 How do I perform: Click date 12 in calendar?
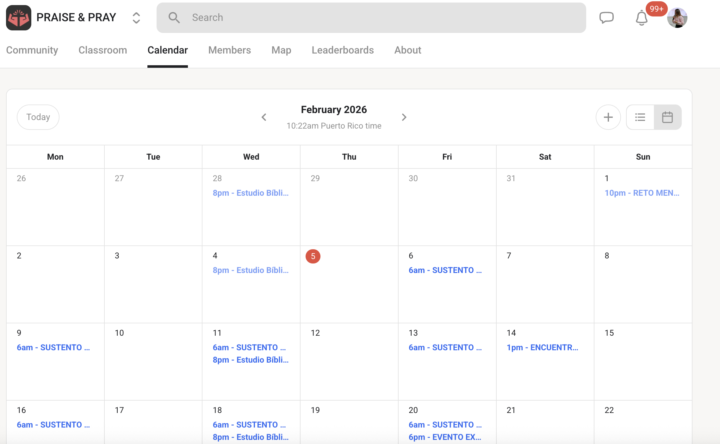pyautogui.click(x=315, y=333)
